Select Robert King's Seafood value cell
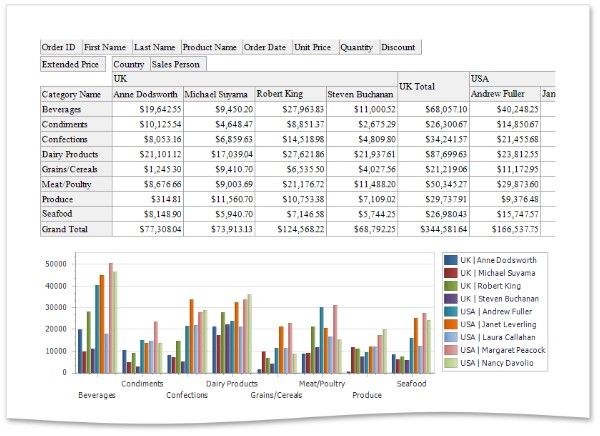Image resolution: width=600 pixels, height=436 pixels. [290, 214]
